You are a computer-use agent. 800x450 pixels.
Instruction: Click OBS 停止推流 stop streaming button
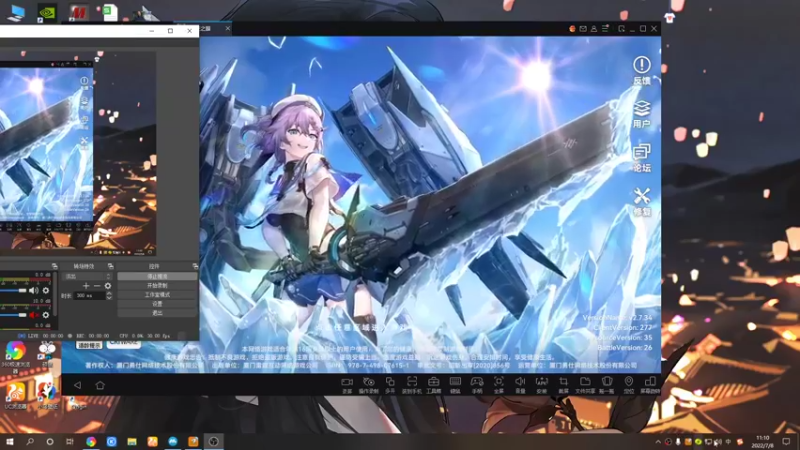[x=157, y=276]
